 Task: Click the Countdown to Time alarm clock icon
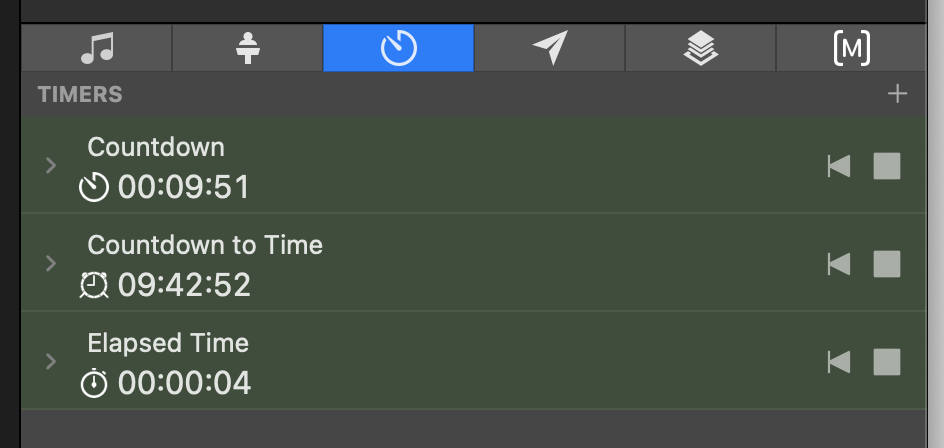(x=94, y=285)
